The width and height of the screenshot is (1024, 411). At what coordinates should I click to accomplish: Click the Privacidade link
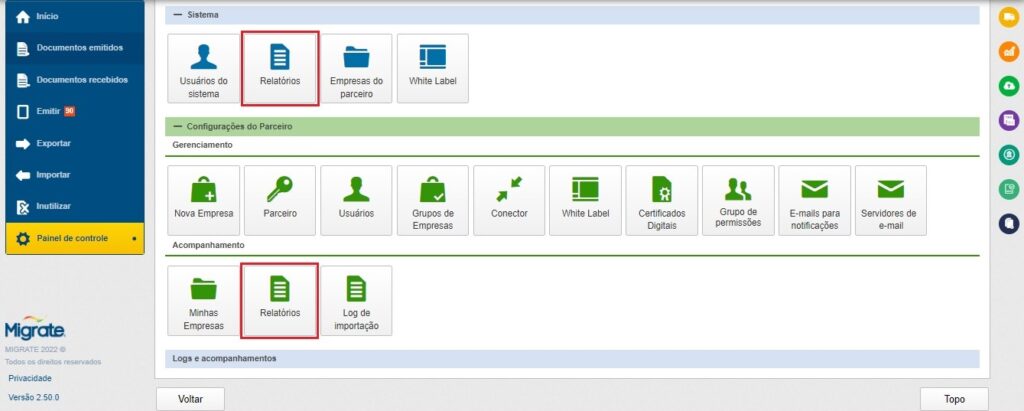click(x=29, y=378)
